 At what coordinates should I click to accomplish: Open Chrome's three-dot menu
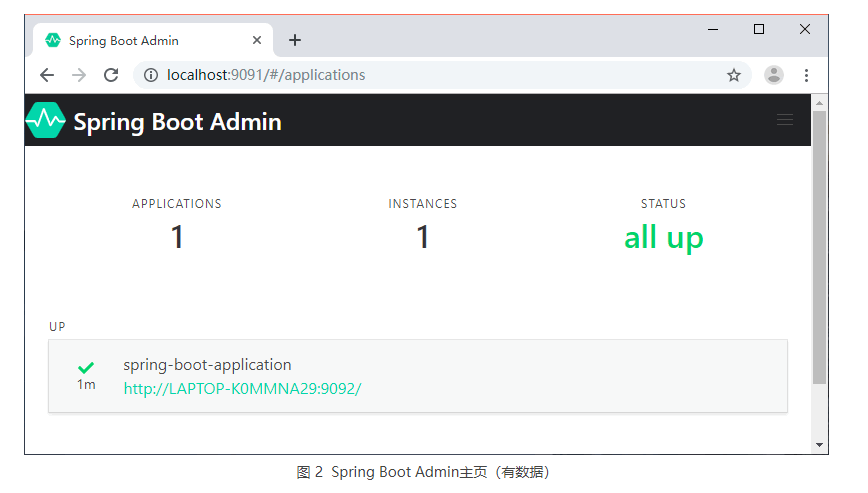(x=806, y=75)
